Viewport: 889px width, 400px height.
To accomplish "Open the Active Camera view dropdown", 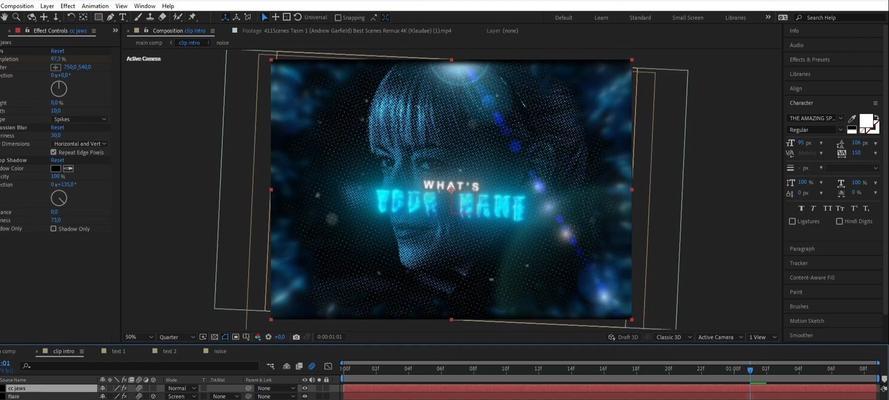I will click(719, 337).
